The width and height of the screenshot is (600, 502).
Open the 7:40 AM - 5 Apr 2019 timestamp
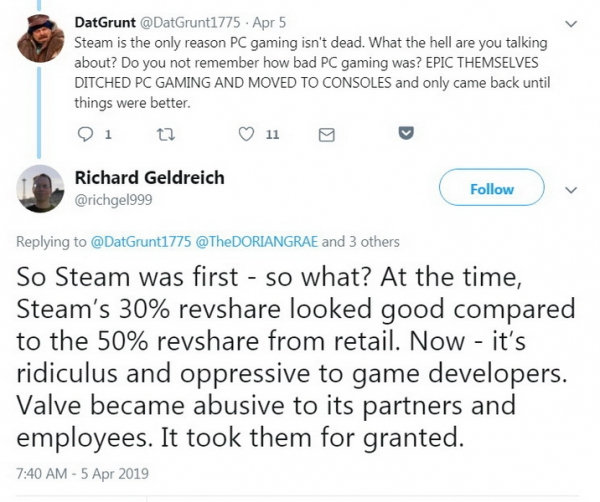pyautogui.click(x=80, y=469)
